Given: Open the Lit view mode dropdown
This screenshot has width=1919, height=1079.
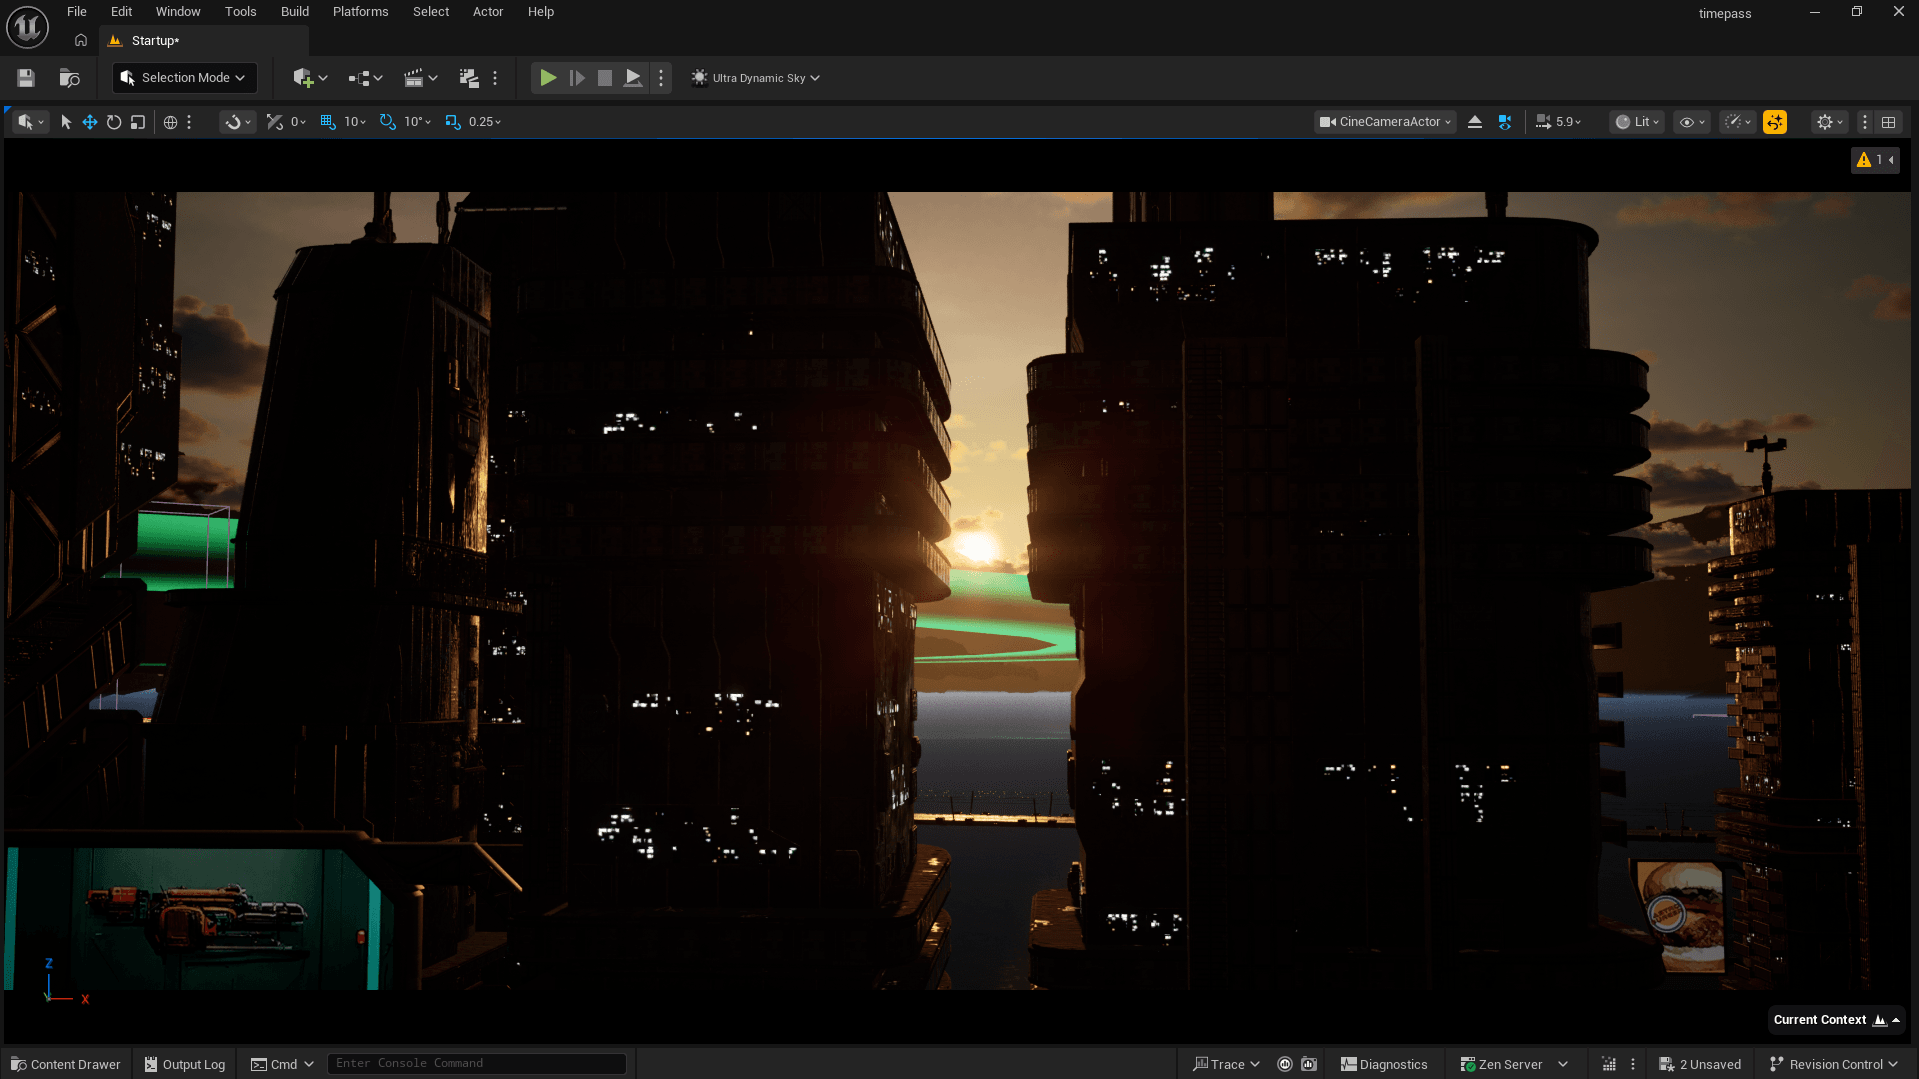Looking at the screenshot, I should [x=1637, y=122].
